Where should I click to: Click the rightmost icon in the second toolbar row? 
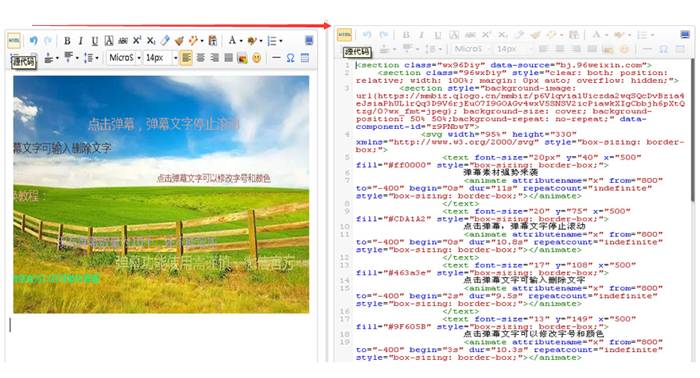[x=305, y=58]
